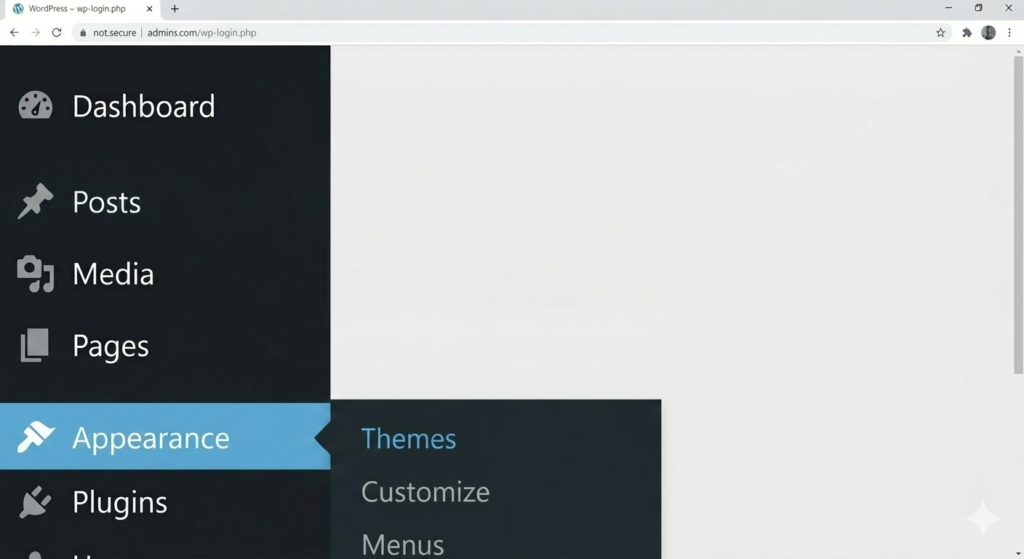
Task: Click the Media camera-and-music icon
Action: 35,274
